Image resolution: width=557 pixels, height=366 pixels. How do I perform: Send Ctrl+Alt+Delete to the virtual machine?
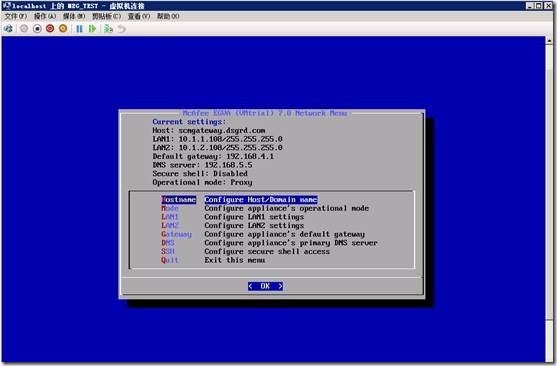click(x=8, y=28)
